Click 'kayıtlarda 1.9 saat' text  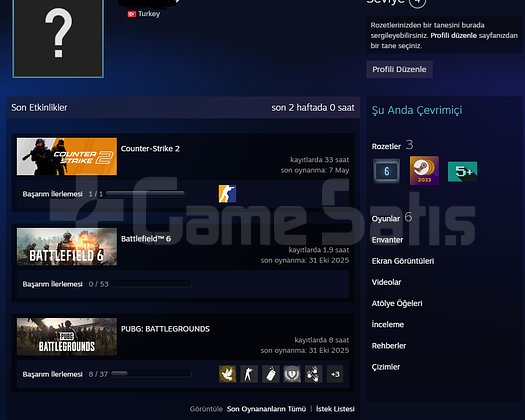pos(319,250)
